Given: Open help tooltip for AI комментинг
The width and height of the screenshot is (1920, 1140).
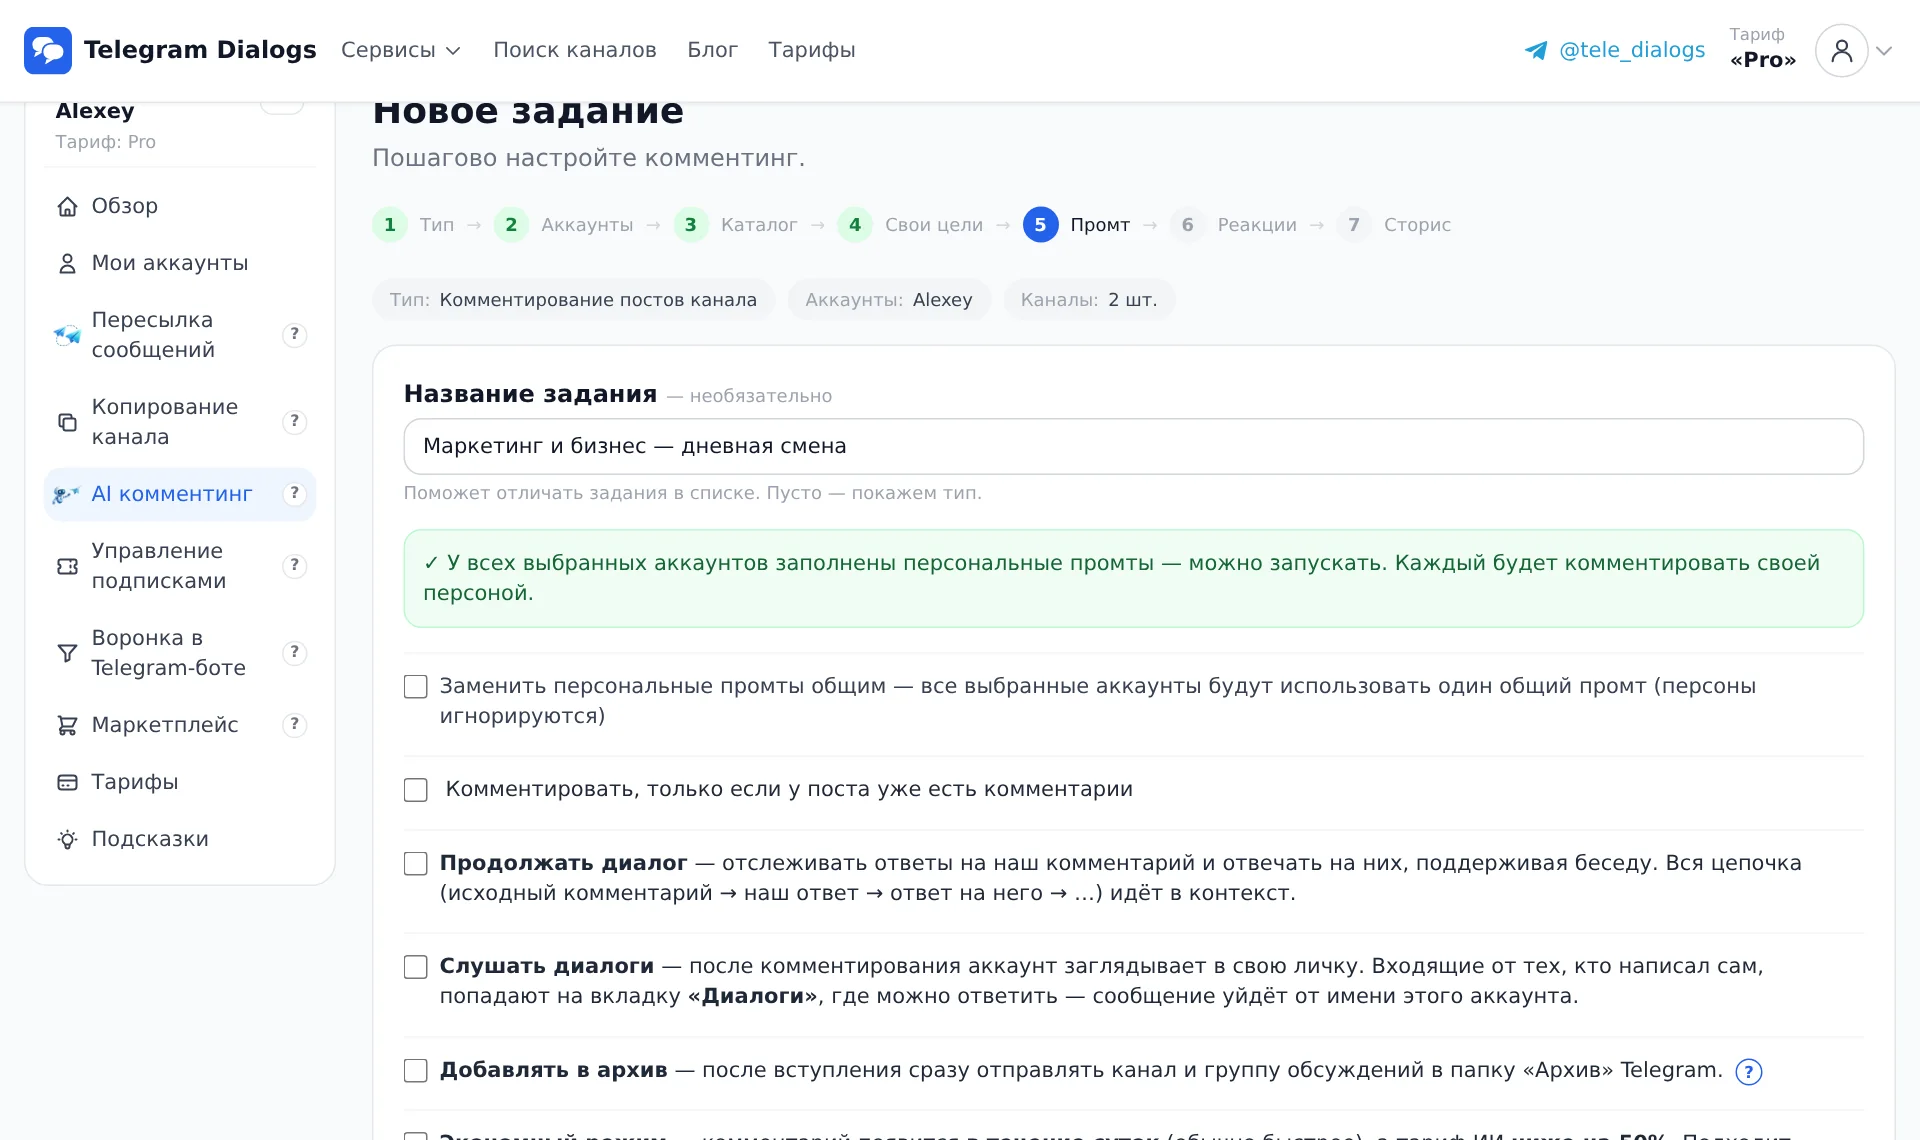Looking at the screenshot, I should tap(294, 494).
